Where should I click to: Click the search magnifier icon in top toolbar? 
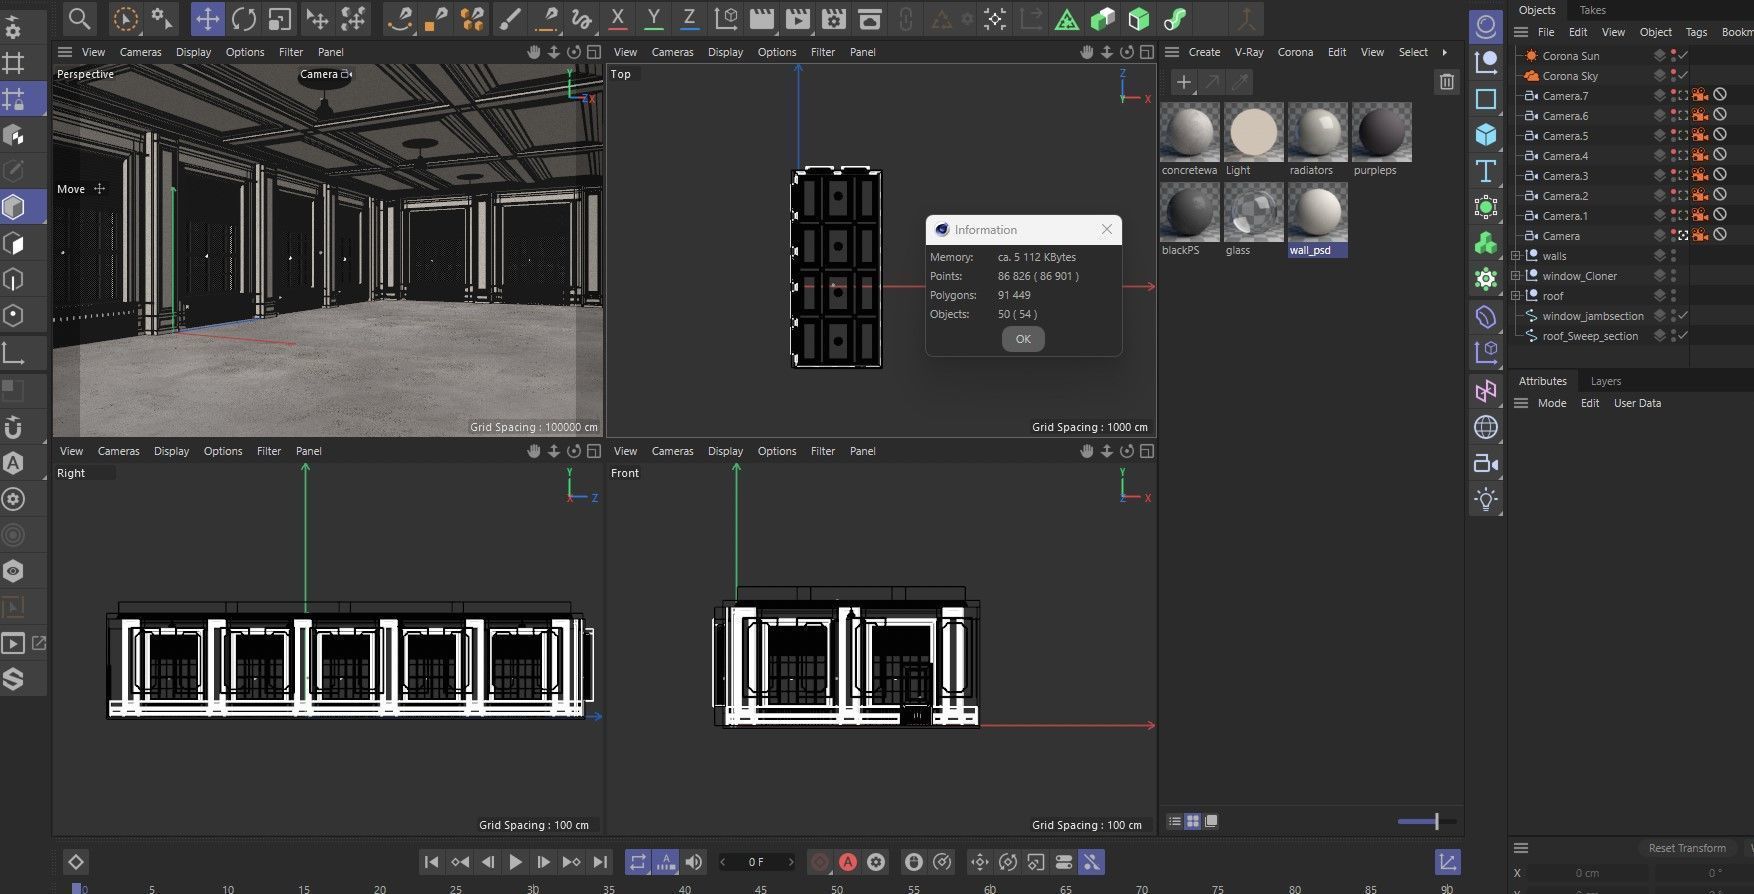pos(79,18)
